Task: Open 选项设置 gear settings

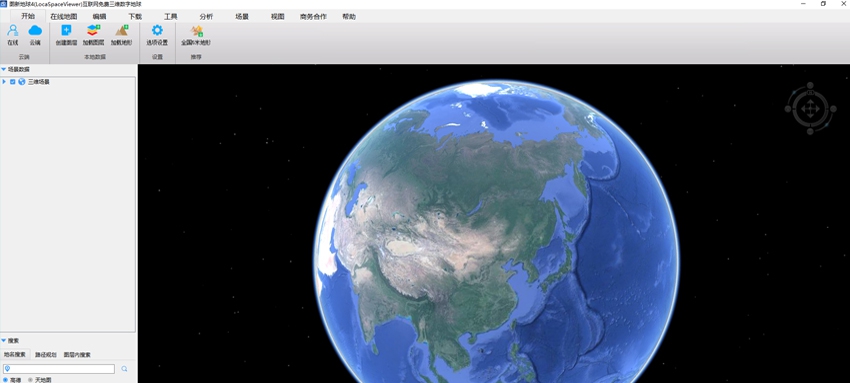Action: pos(157,30)
